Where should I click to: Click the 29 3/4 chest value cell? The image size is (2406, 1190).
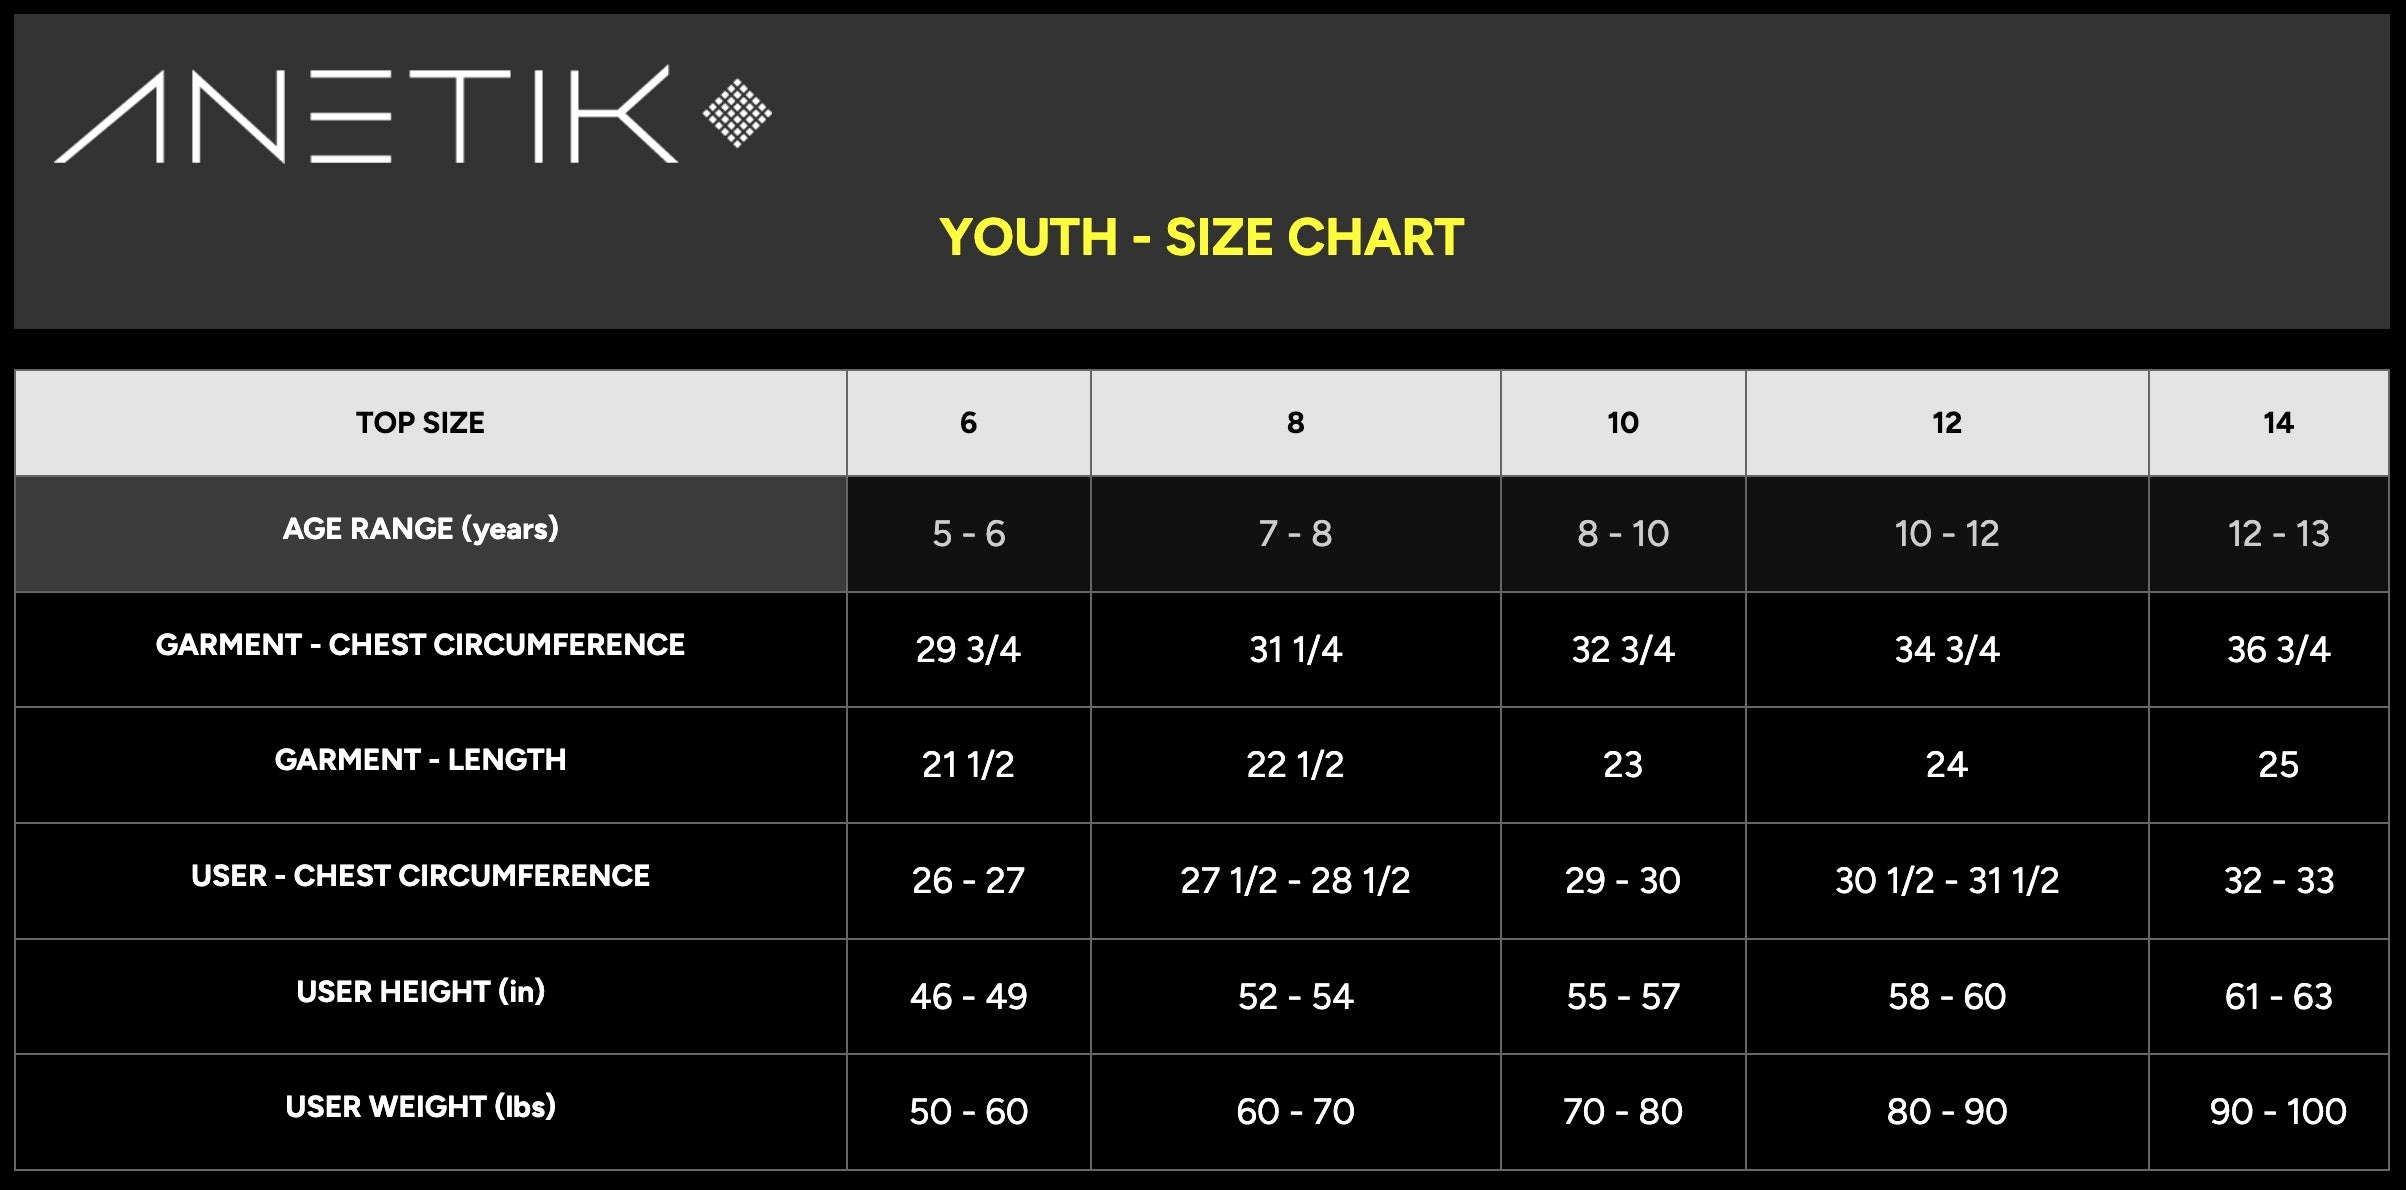point(968,650)
